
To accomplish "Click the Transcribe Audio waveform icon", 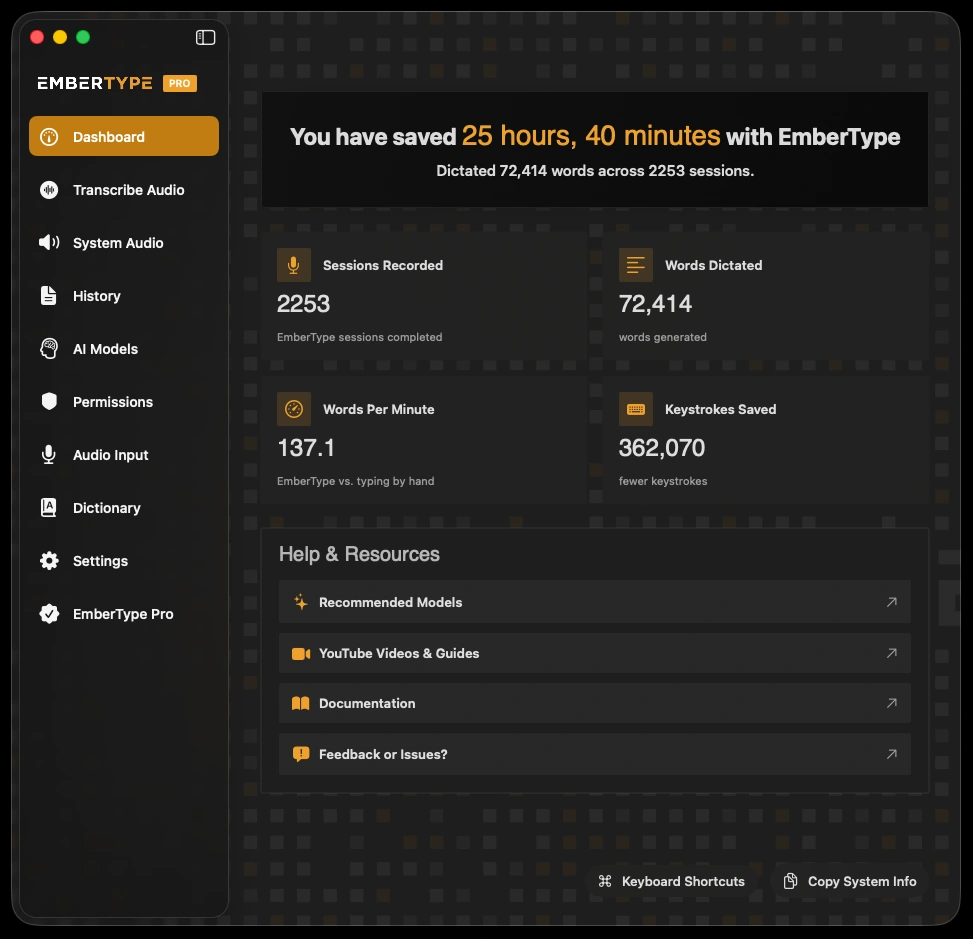I will tap(49, 190).
